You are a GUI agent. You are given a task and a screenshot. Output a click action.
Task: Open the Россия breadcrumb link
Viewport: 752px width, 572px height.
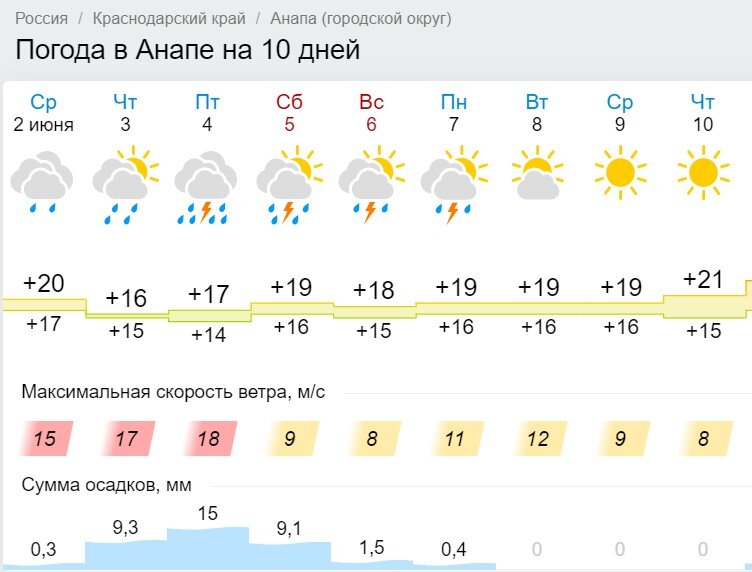tap(42, 18)
